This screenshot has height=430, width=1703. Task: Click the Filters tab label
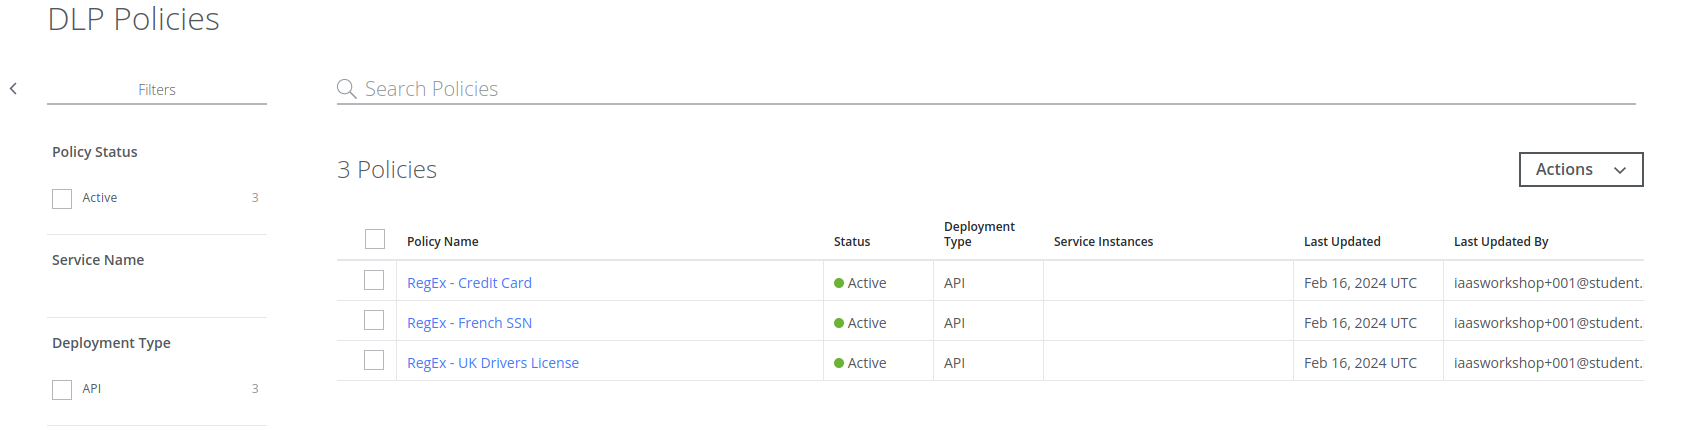tap(157, 90)
